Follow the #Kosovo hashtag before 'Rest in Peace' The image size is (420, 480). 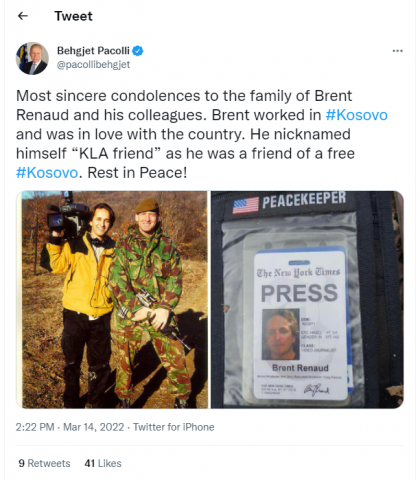pyautogui.click(x=47, y=173)
